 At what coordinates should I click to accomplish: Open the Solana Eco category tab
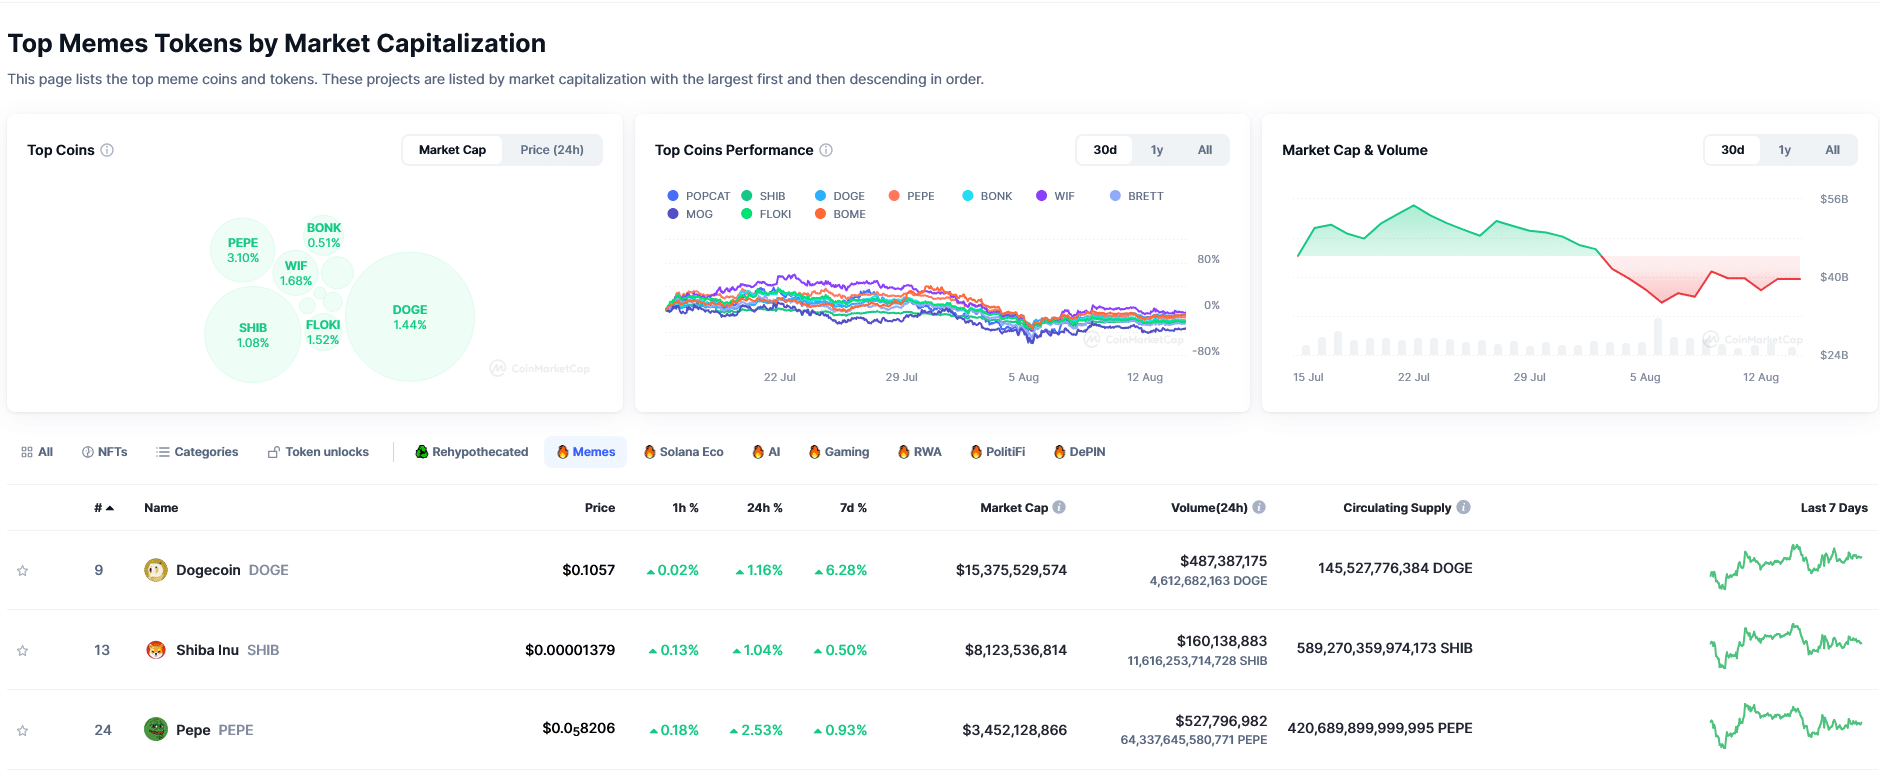pos(684,452)
